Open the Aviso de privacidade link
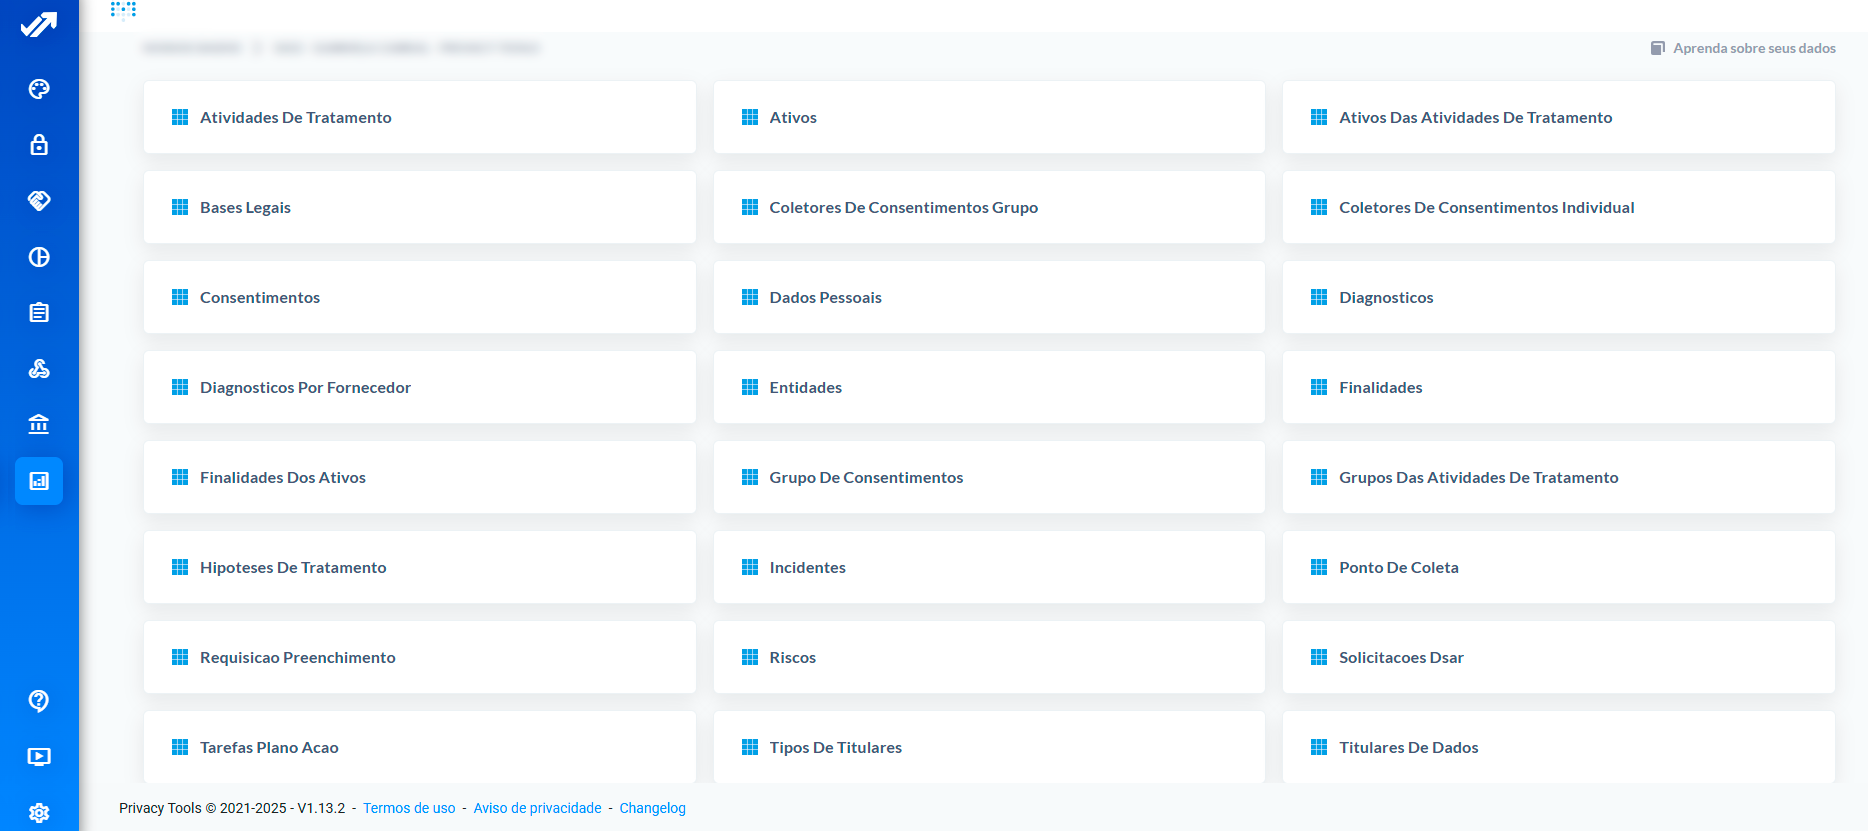 pos(537,808)
